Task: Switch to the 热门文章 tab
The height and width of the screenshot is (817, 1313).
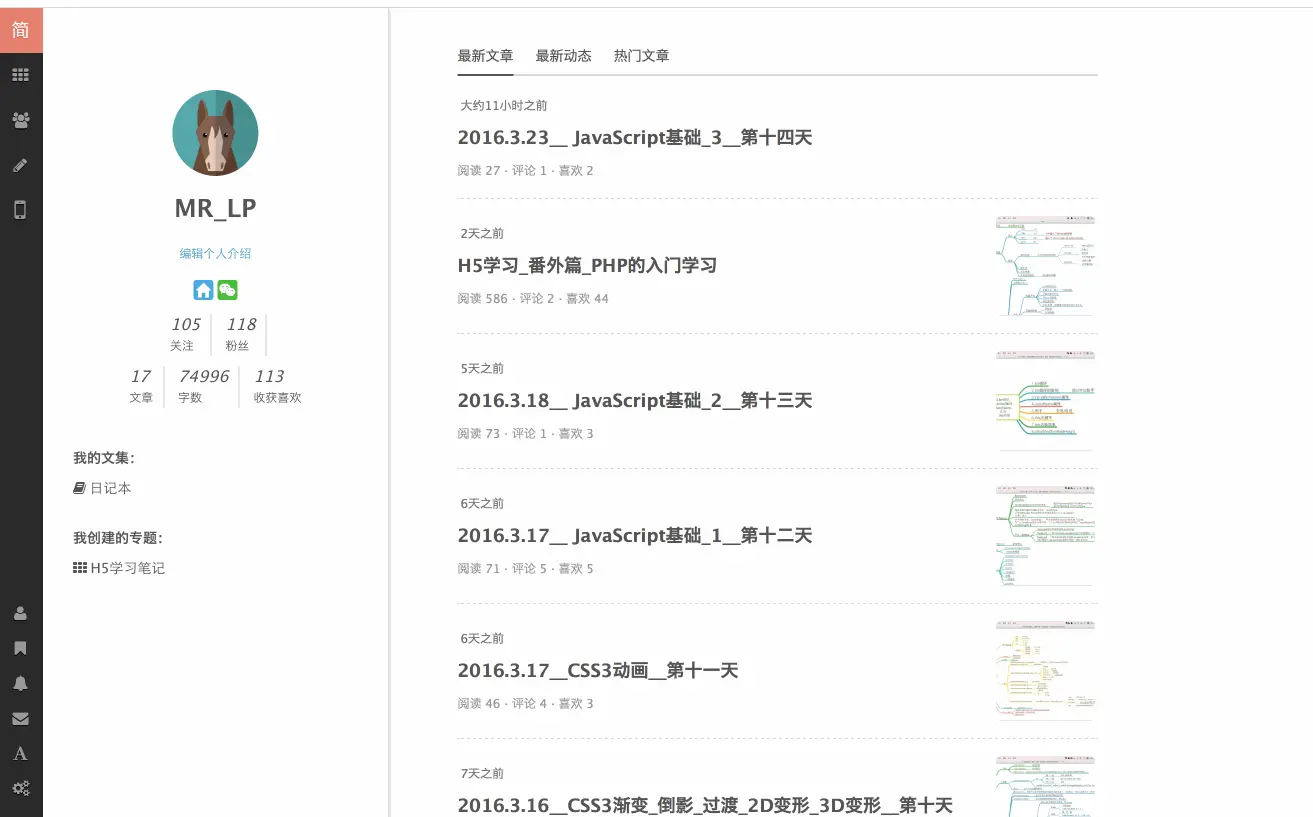Action: click(x=641, y=56)
